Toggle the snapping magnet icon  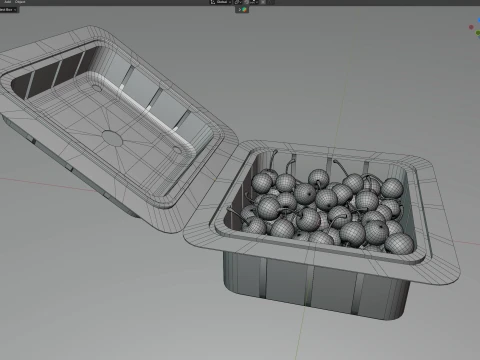246,2
